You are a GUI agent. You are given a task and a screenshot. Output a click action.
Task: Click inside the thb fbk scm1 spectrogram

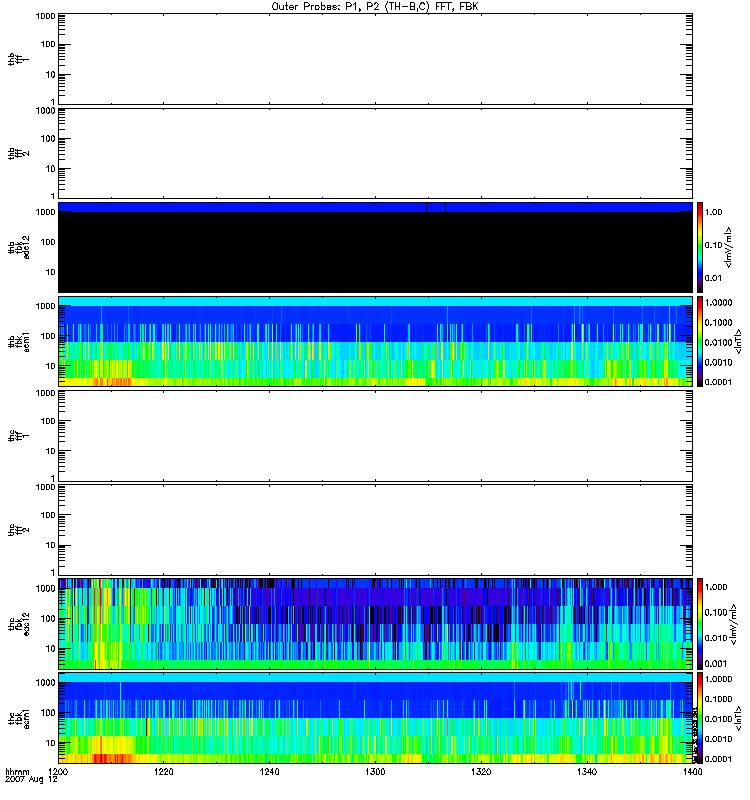click(x=375, y=341)
